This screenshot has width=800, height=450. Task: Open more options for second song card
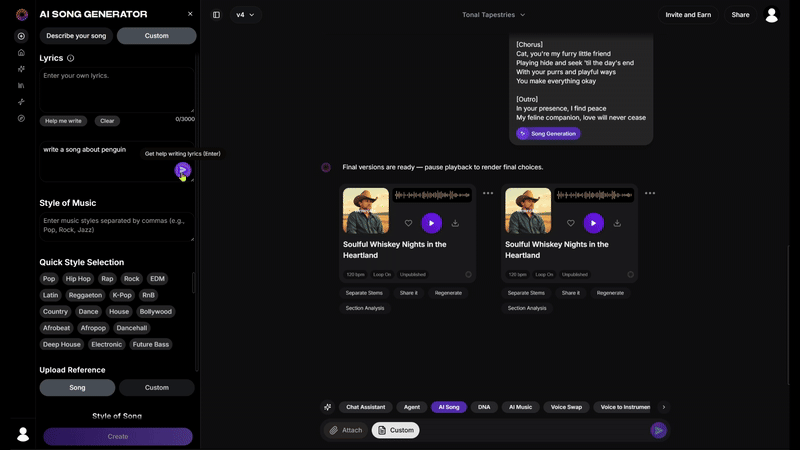point(649,193)
